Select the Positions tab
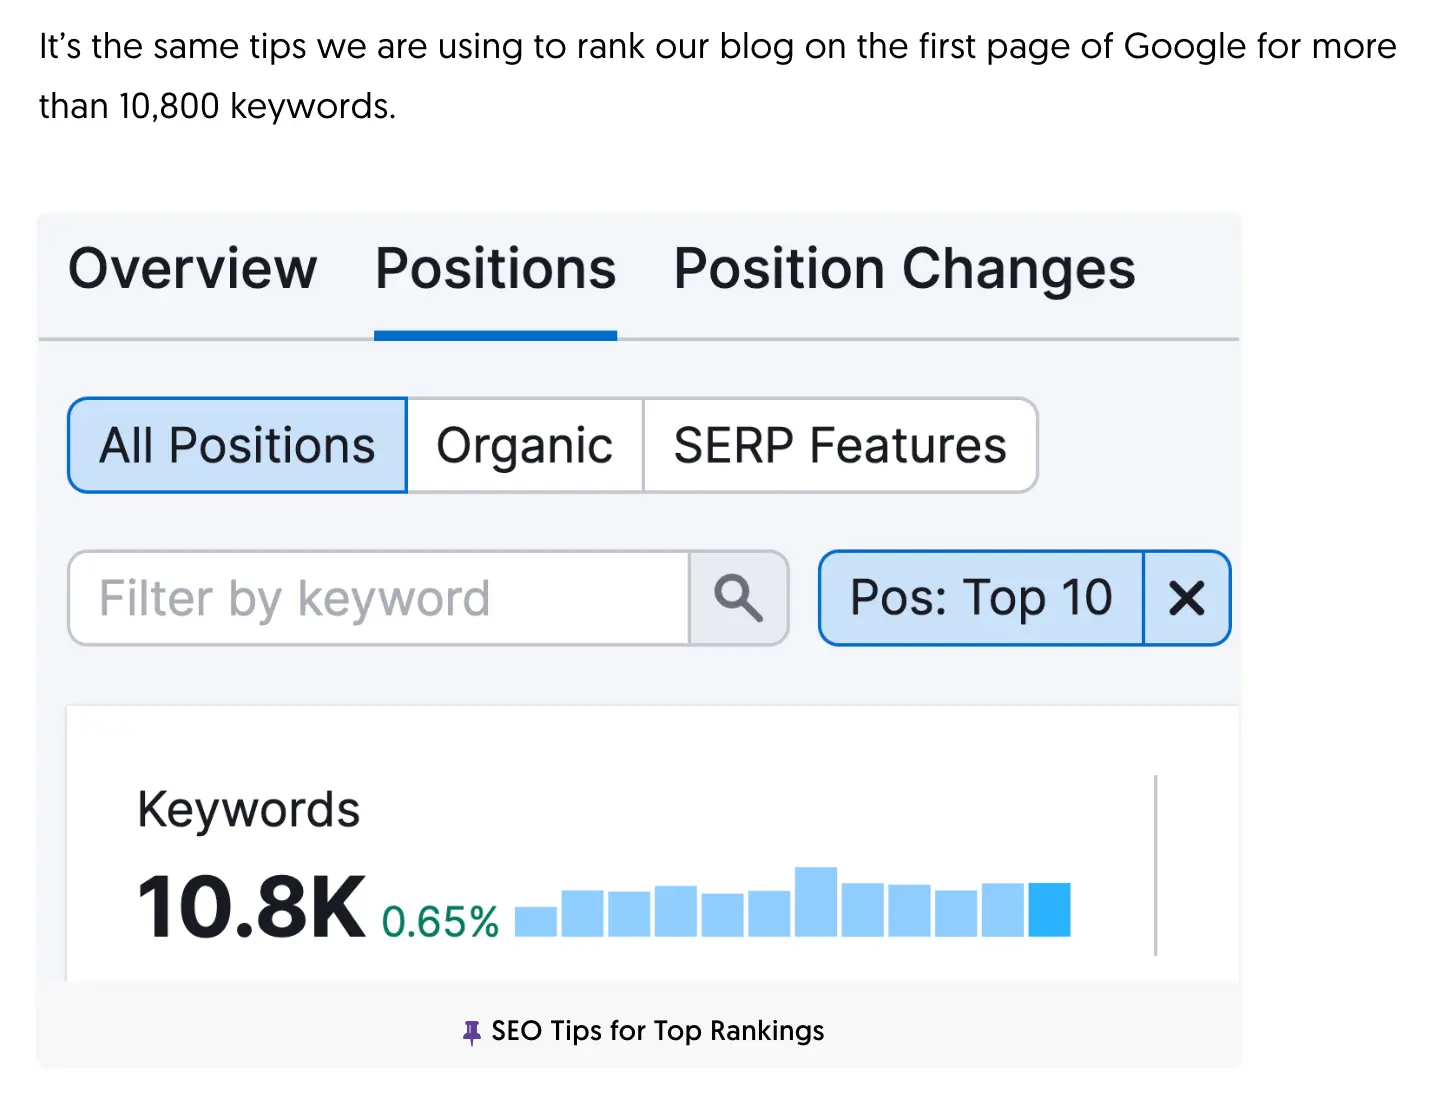1454x1102 pixels. (x=495, y=269)
